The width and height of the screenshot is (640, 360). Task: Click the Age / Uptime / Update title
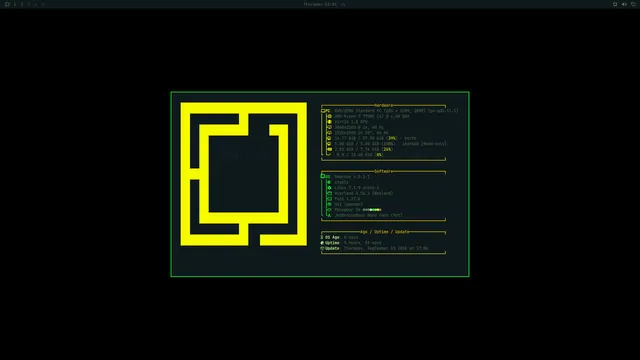coord(384,232)
